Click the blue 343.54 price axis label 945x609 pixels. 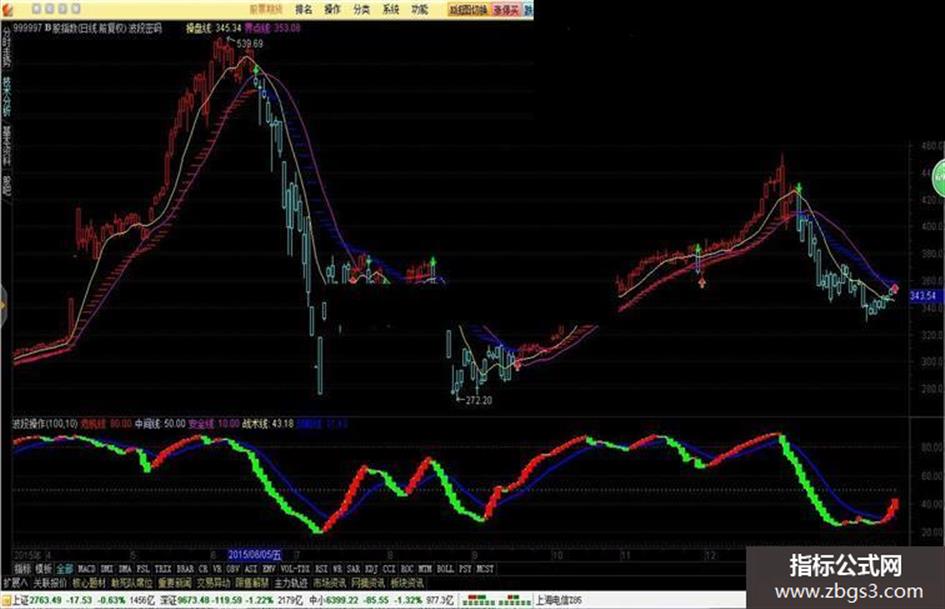click(x=923, y=295)
